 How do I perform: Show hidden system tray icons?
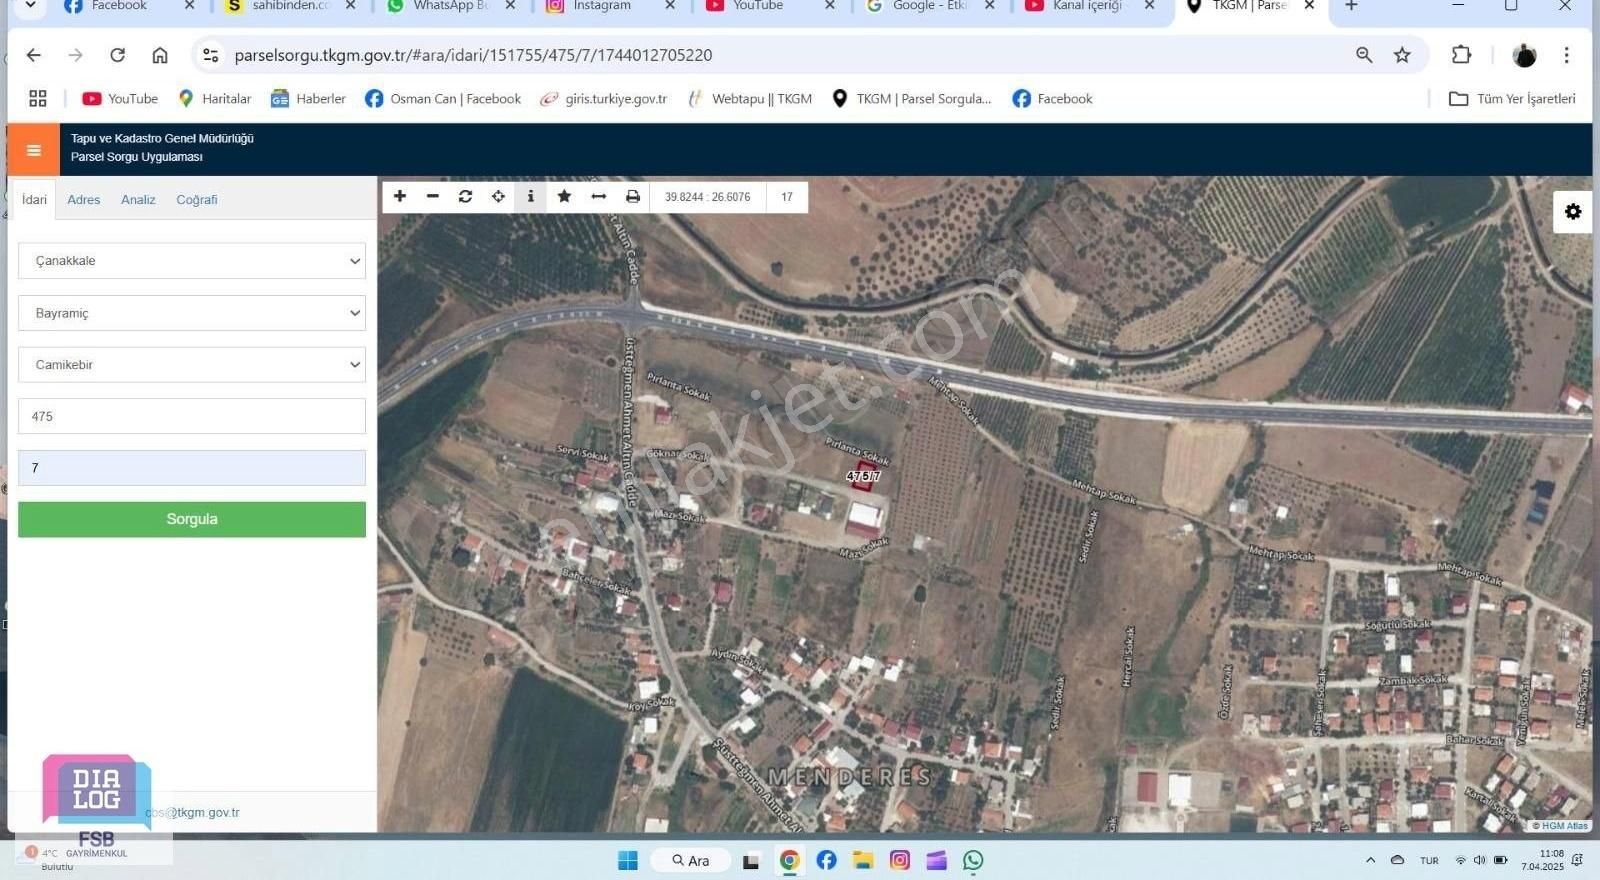coord(1370,861)
